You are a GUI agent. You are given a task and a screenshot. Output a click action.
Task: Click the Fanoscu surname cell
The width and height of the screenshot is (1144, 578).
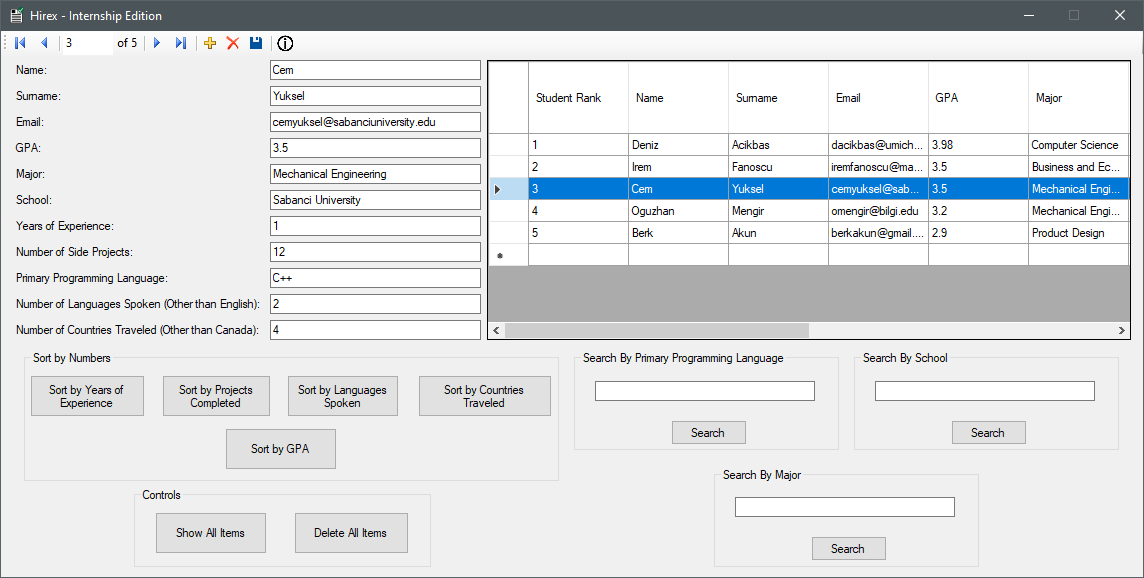tap(778, 166)
